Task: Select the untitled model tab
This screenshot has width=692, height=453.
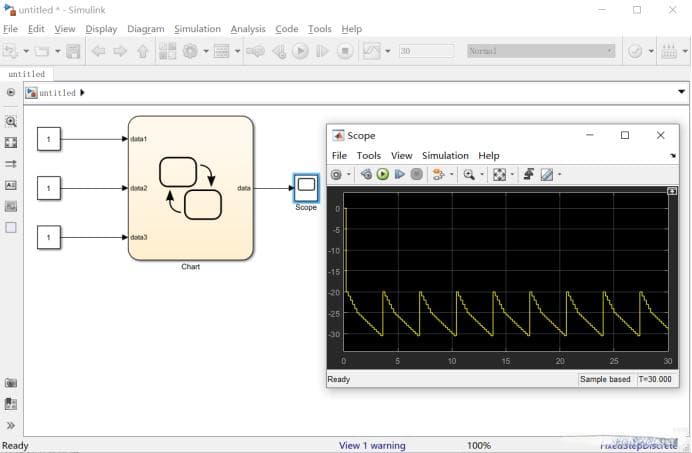Action: (x=27, y=74)
